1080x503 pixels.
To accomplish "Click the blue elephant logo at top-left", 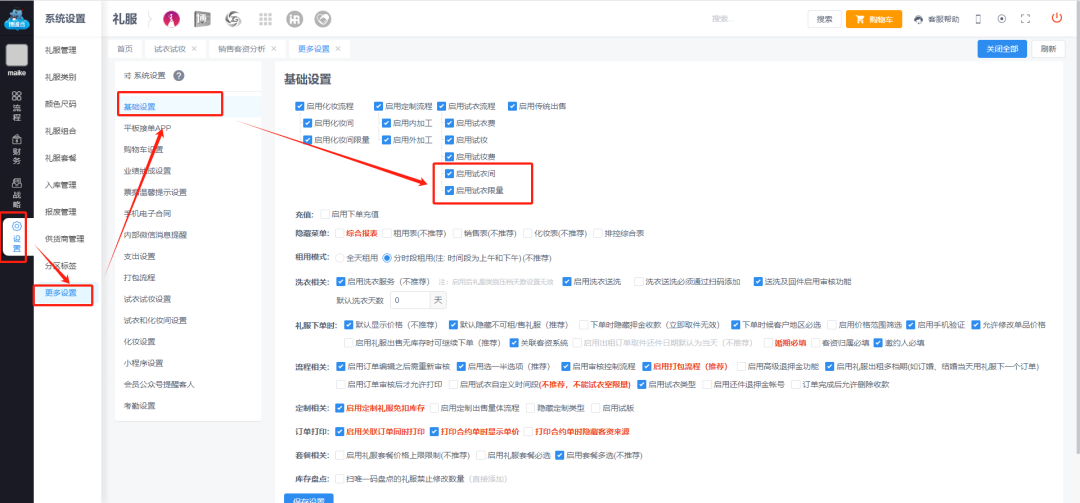I will pos(17,19).
